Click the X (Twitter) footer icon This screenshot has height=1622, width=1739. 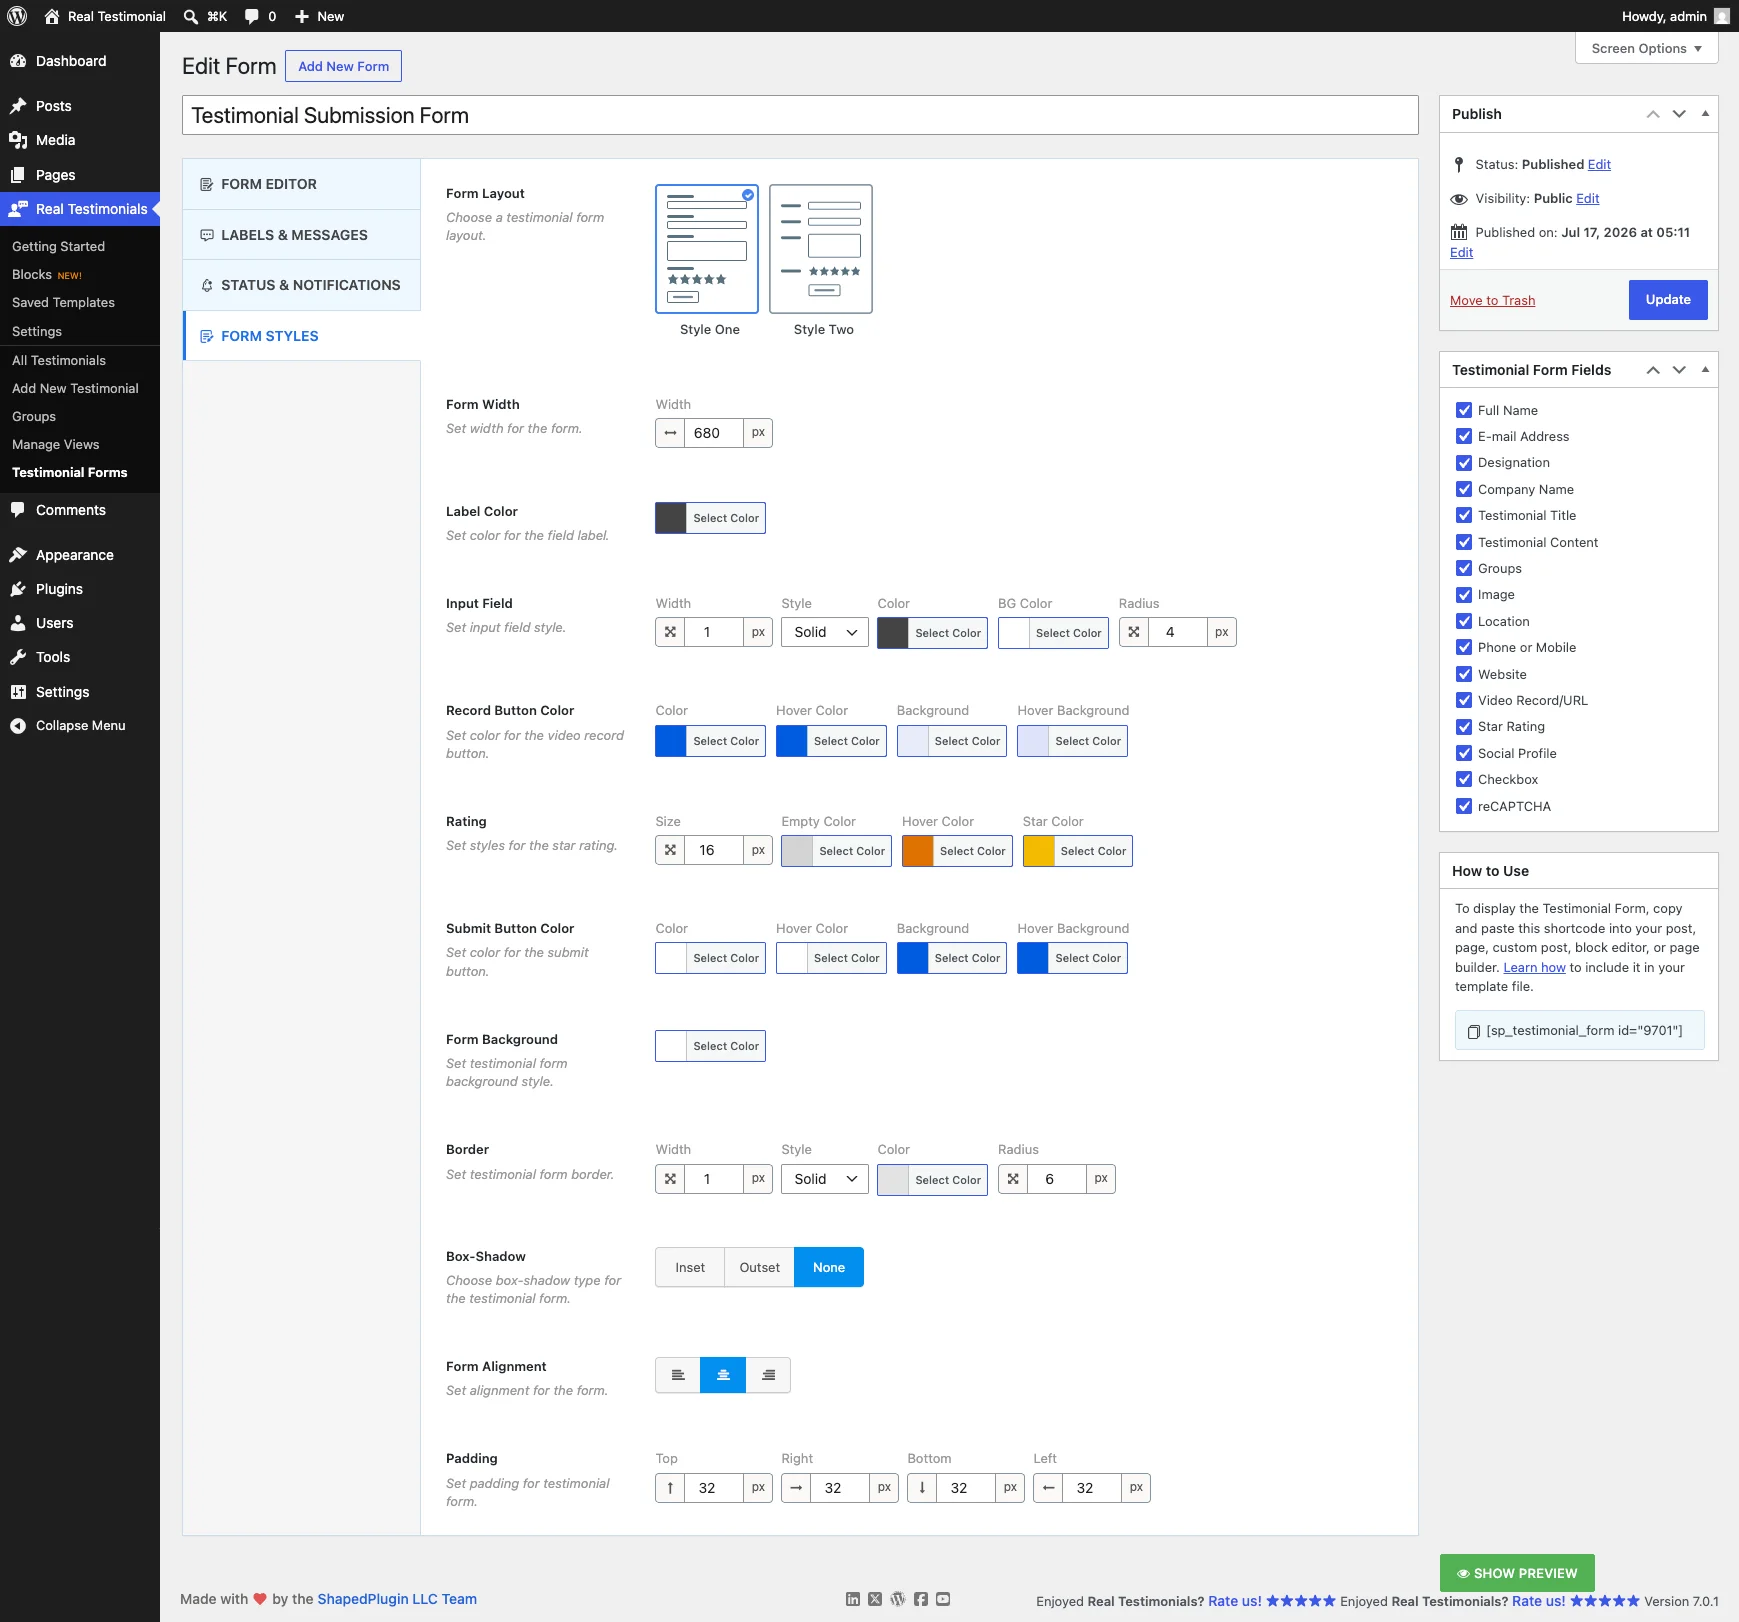tap(875, 1599)
